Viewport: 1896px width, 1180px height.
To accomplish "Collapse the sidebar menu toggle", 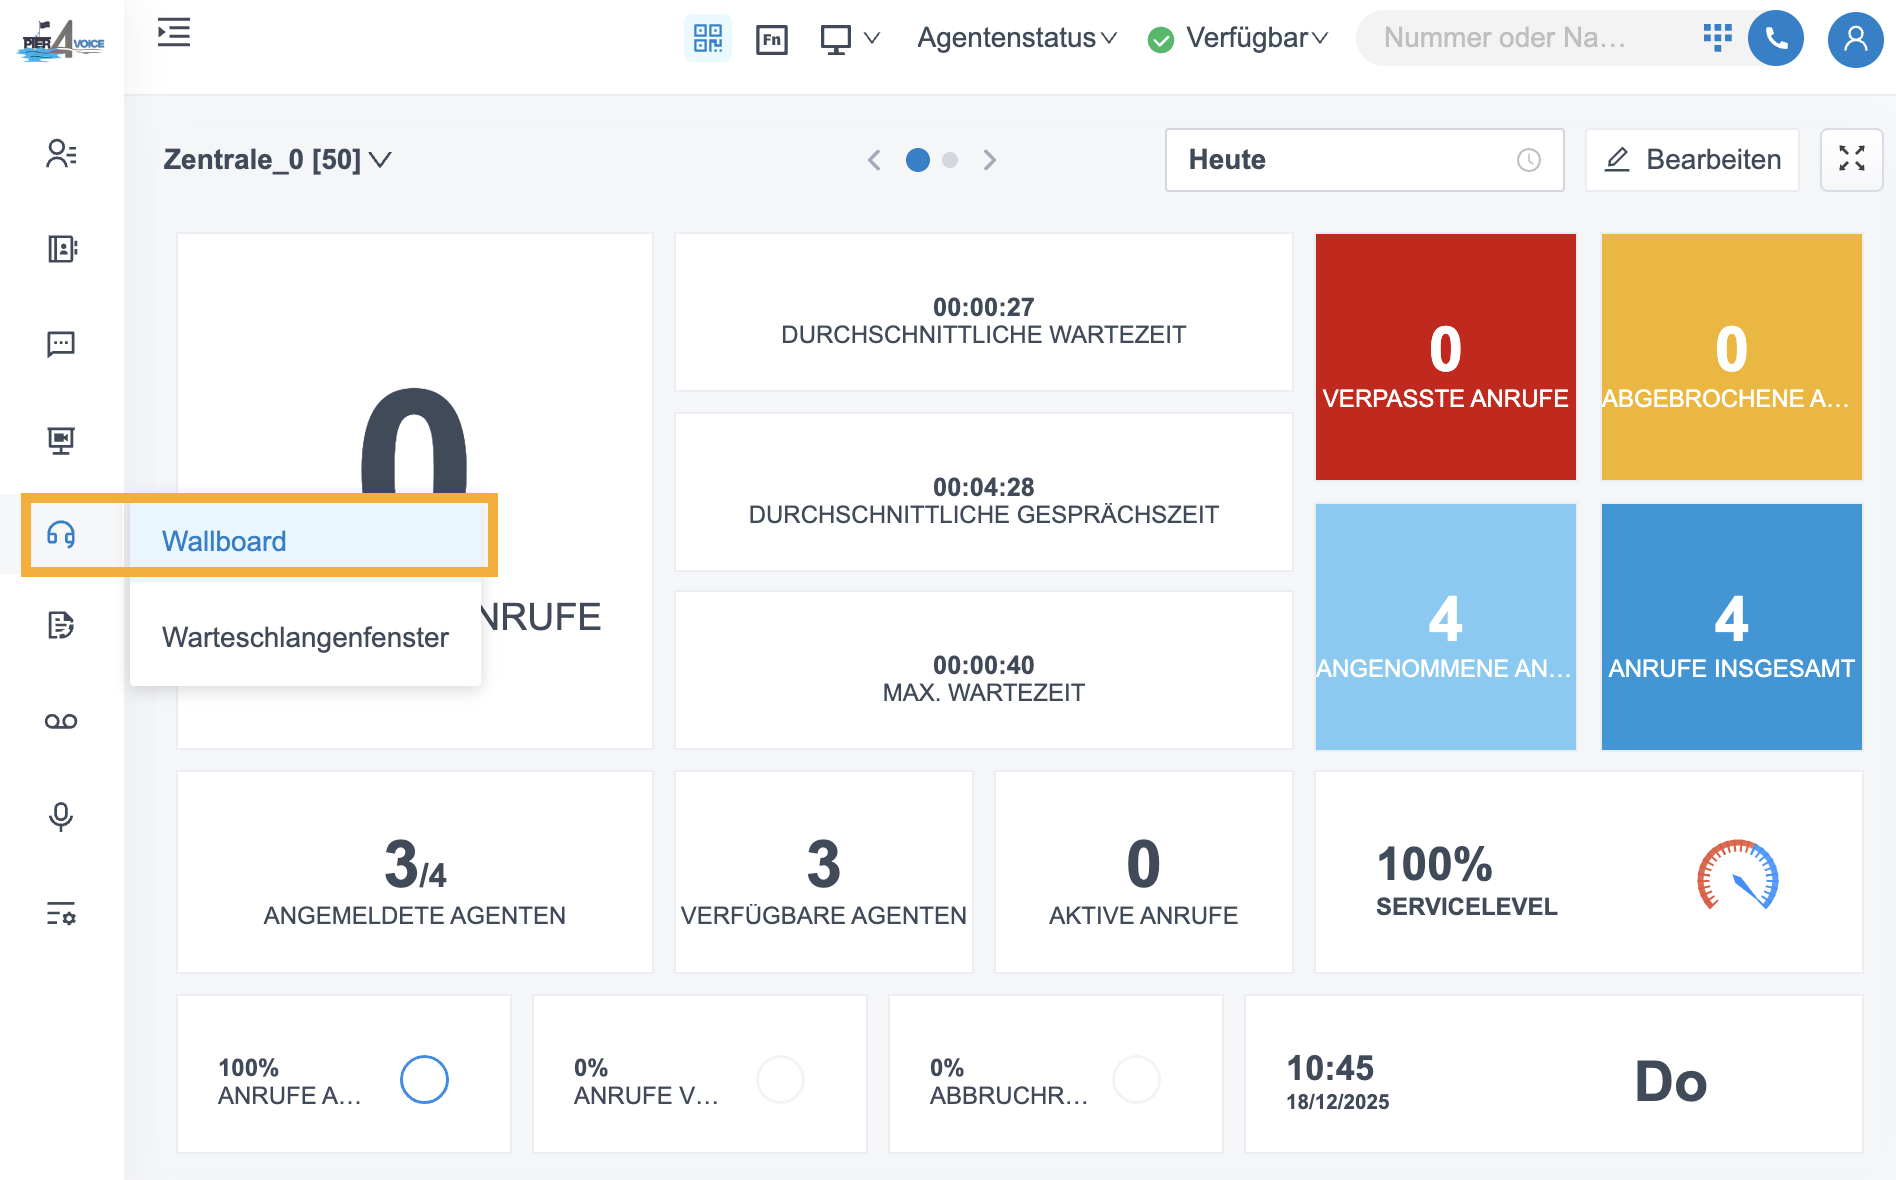I will 174,33.
